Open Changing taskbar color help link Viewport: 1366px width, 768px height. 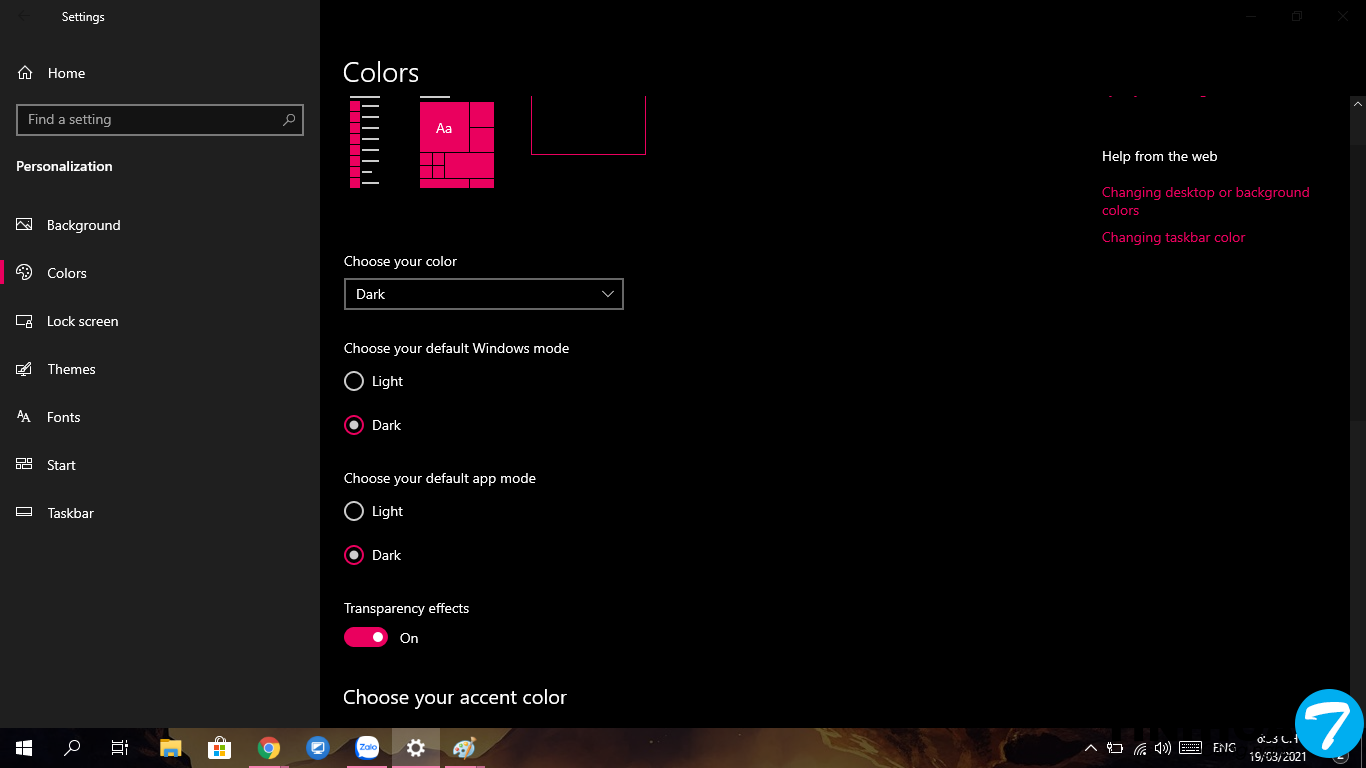1173,238
